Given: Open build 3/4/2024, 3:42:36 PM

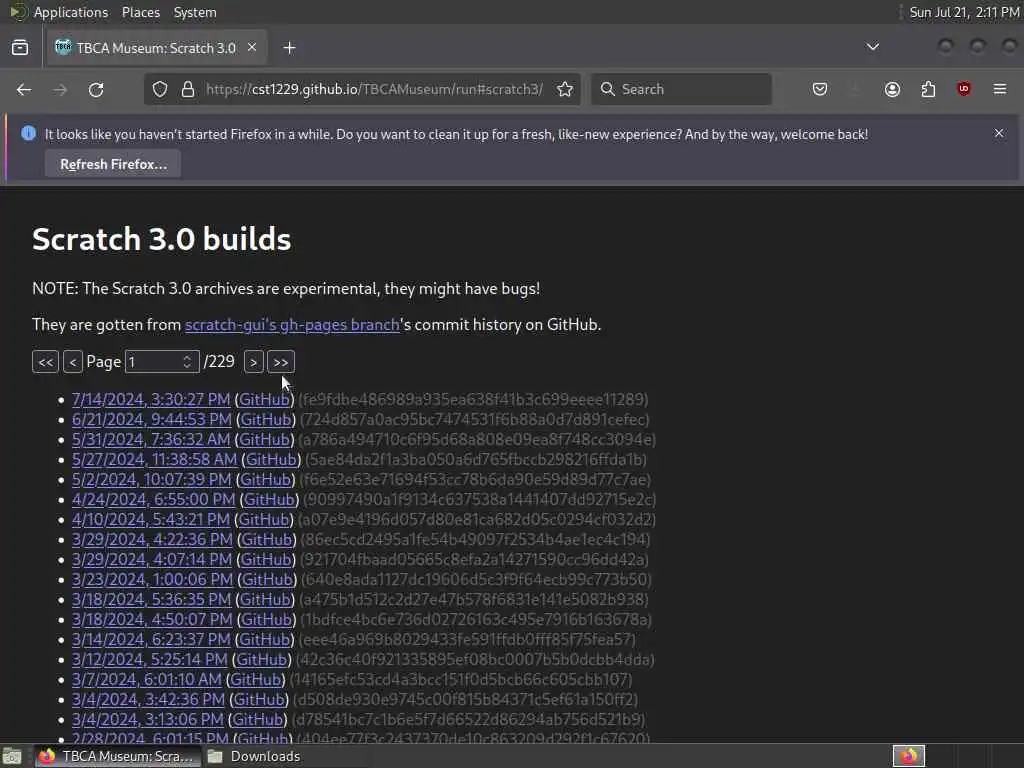Looking at the screenshot, I should tap(148, 699).
